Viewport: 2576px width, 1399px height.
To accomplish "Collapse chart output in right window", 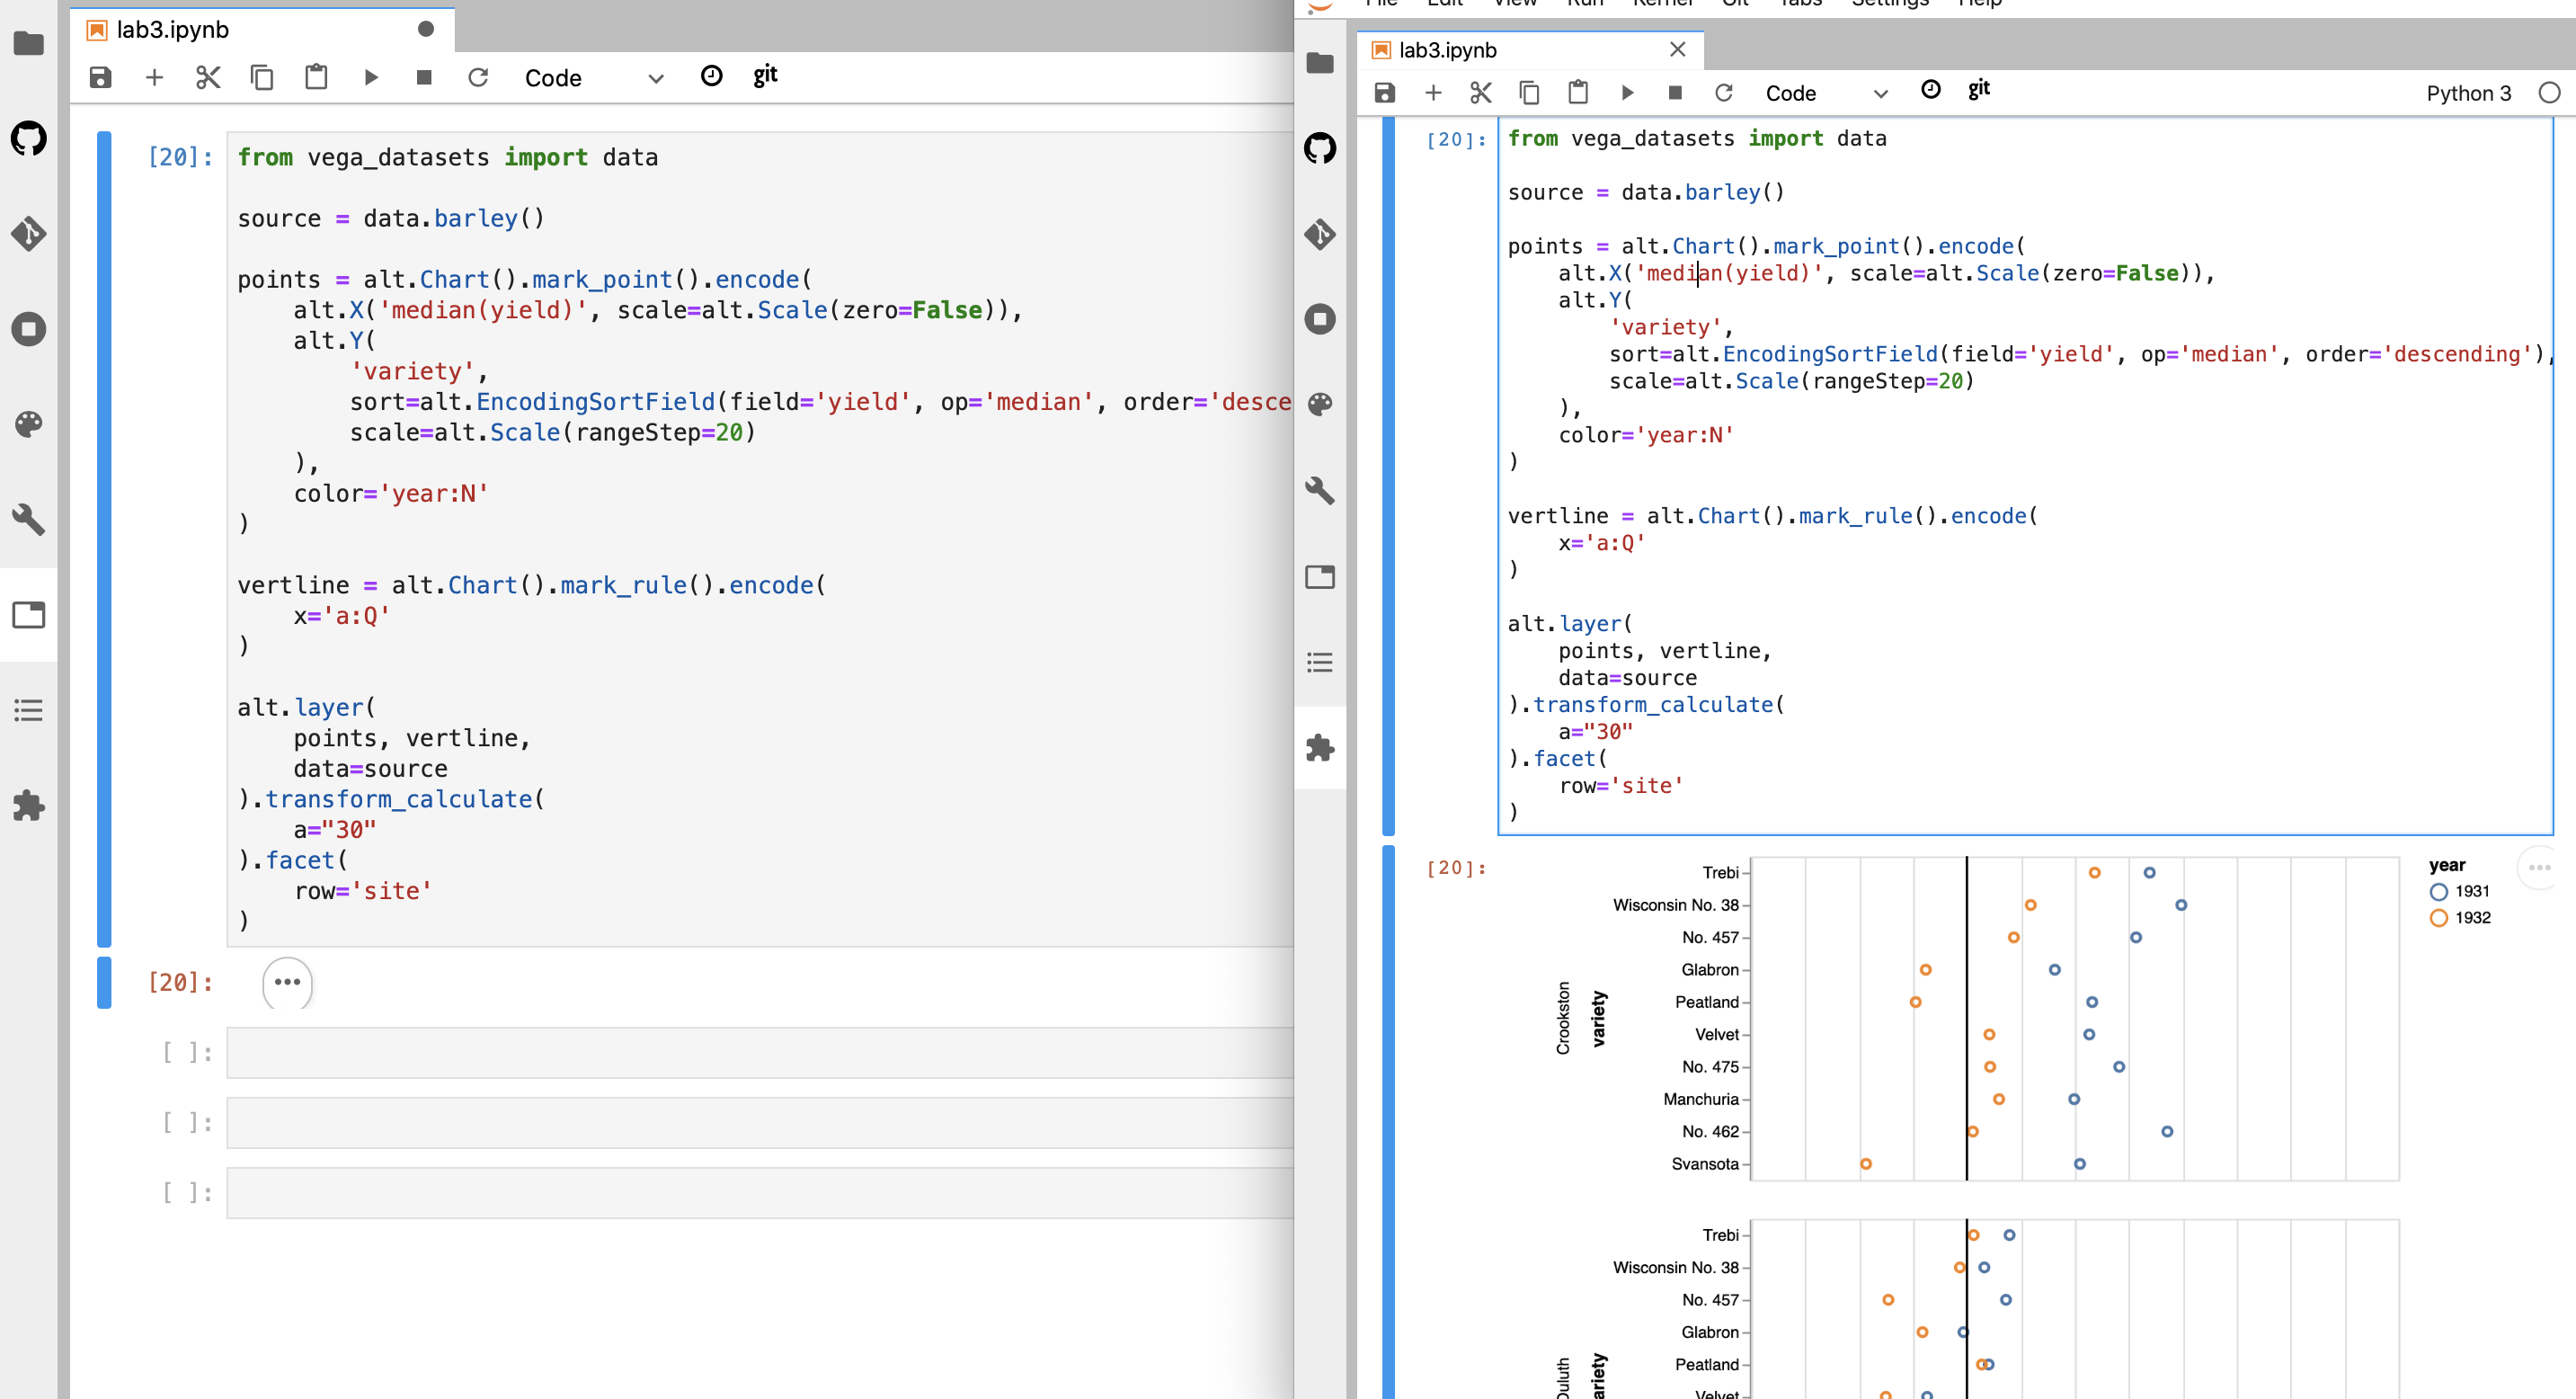I will point(1388,1122).
